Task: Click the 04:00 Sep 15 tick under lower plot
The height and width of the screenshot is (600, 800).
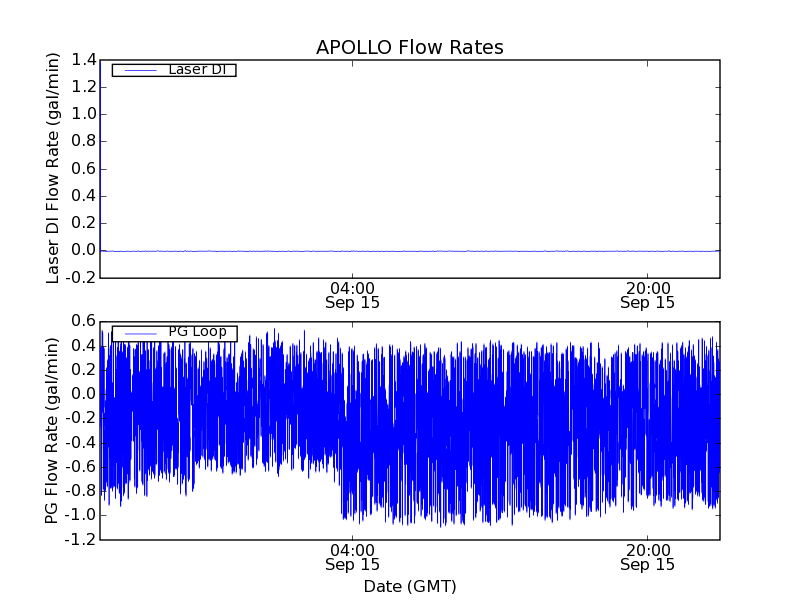Action: tap(352, 557)
